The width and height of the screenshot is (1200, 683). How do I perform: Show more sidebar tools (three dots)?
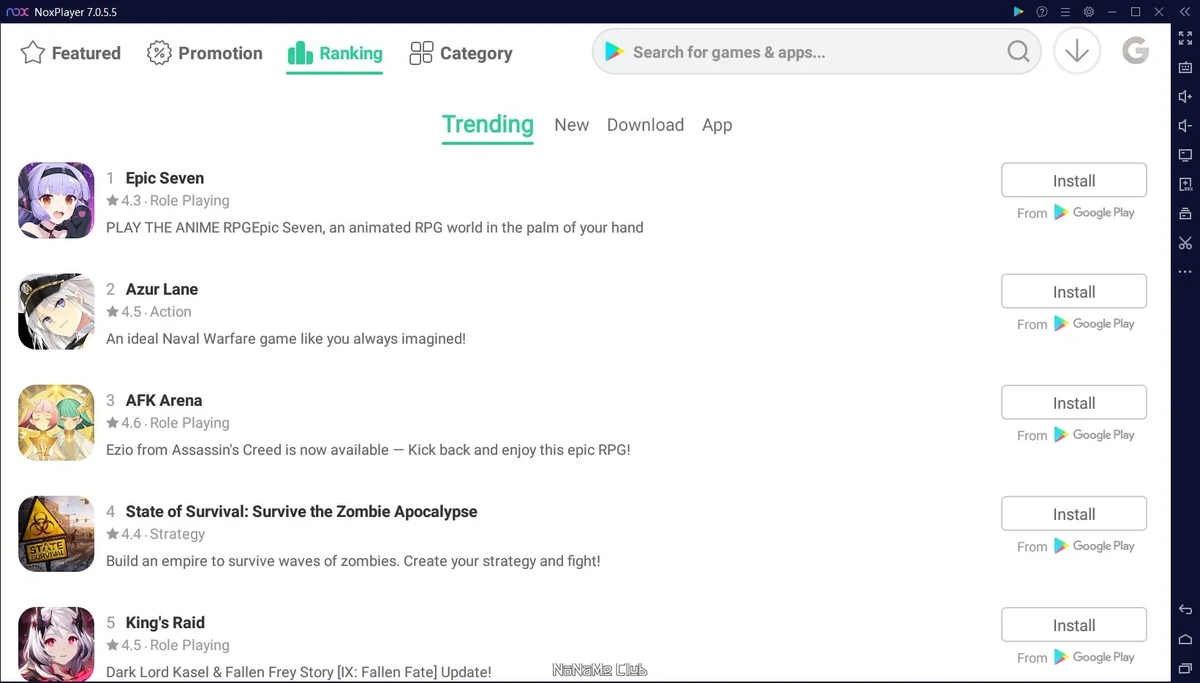tap(1185, 272)
